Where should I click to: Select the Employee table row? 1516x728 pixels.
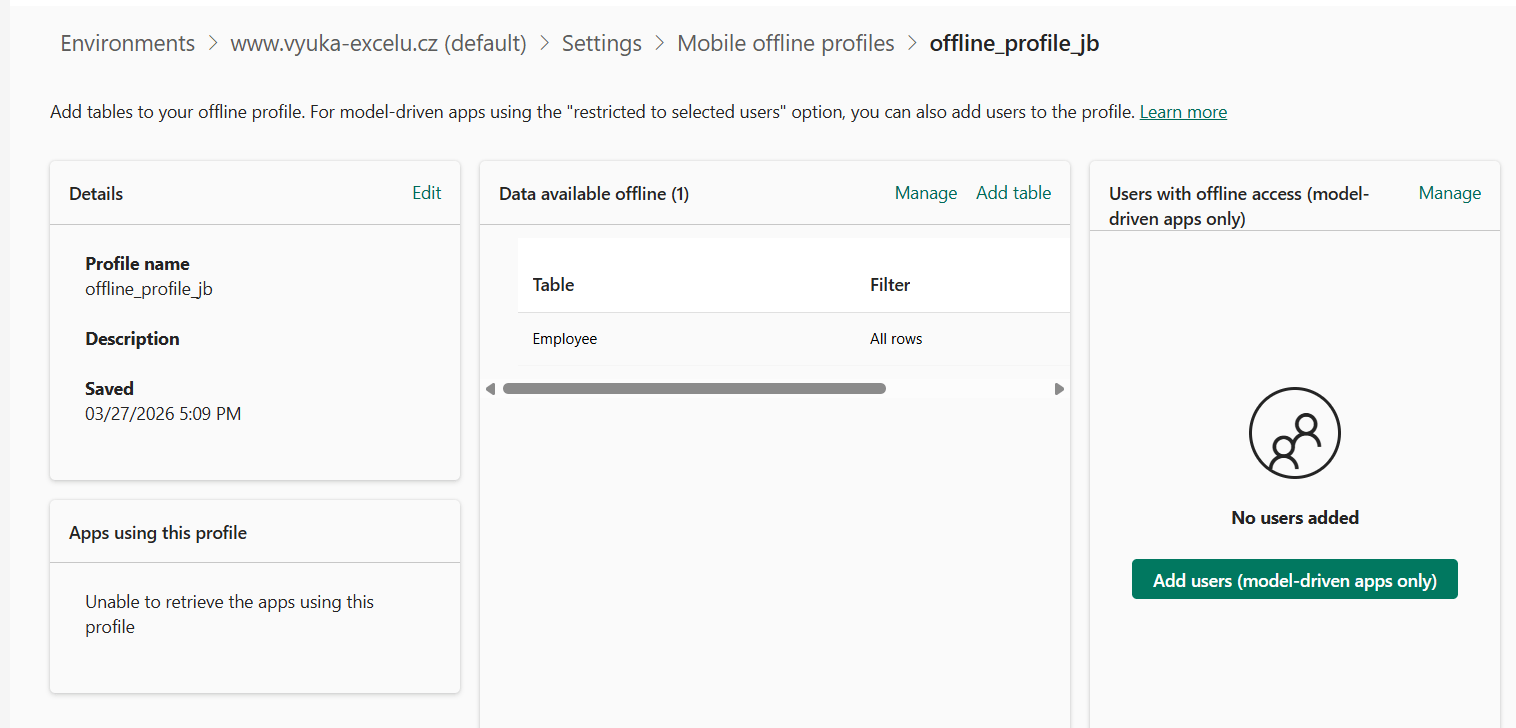click(564, 339)
